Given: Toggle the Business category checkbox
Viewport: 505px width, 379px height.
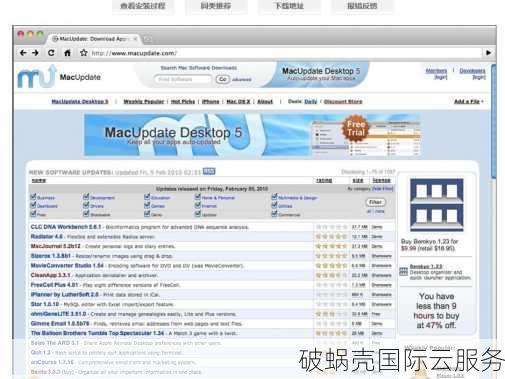Looking at the screenshot, I should (33, 196).
